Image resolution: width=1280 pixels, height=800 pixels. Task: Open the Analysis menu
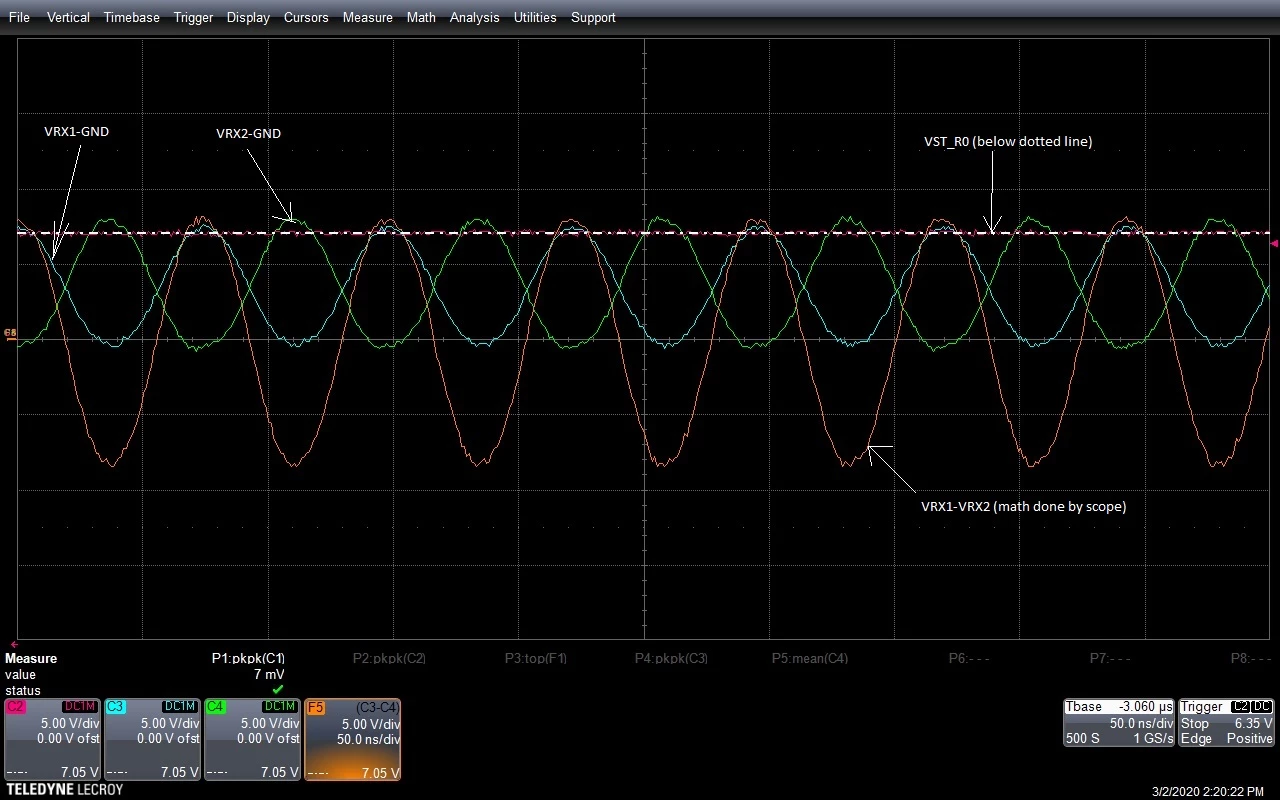(x=474, y=17)
